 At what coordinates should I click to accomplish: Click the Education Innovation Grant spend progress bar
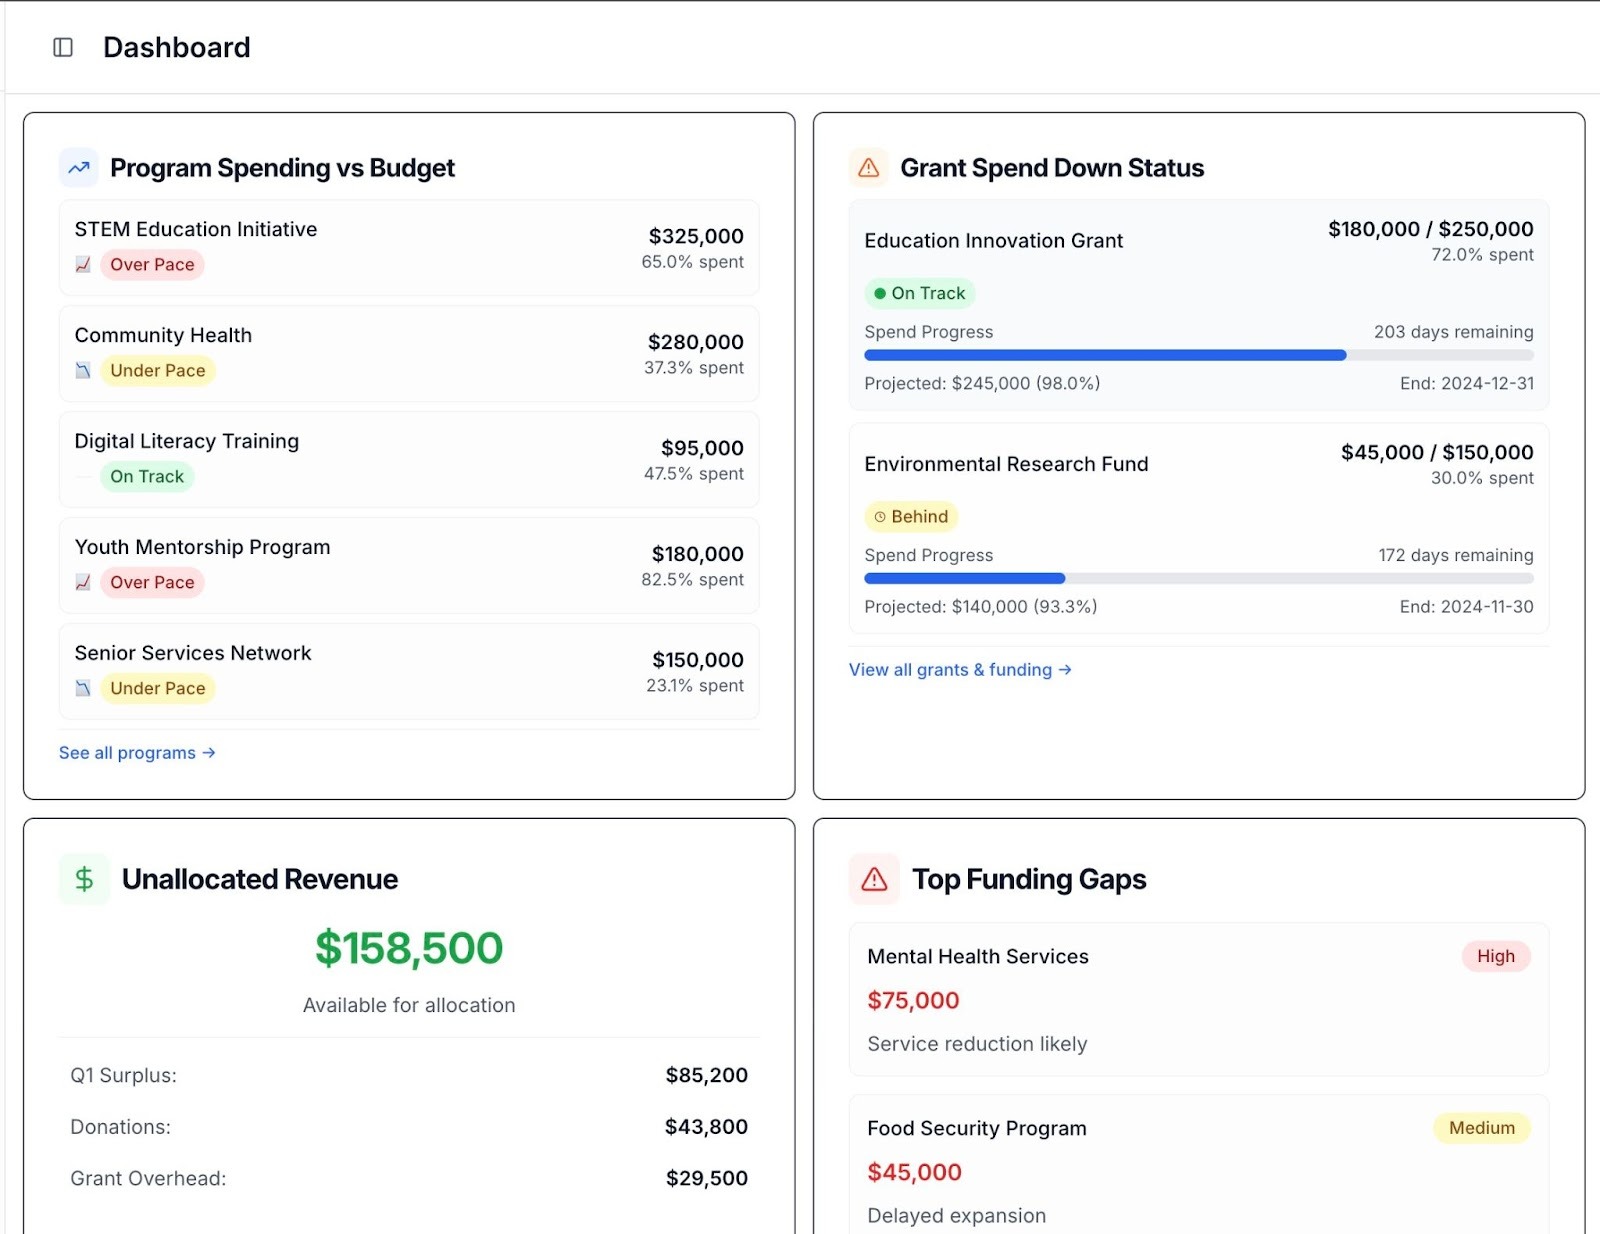[1196, 355]
